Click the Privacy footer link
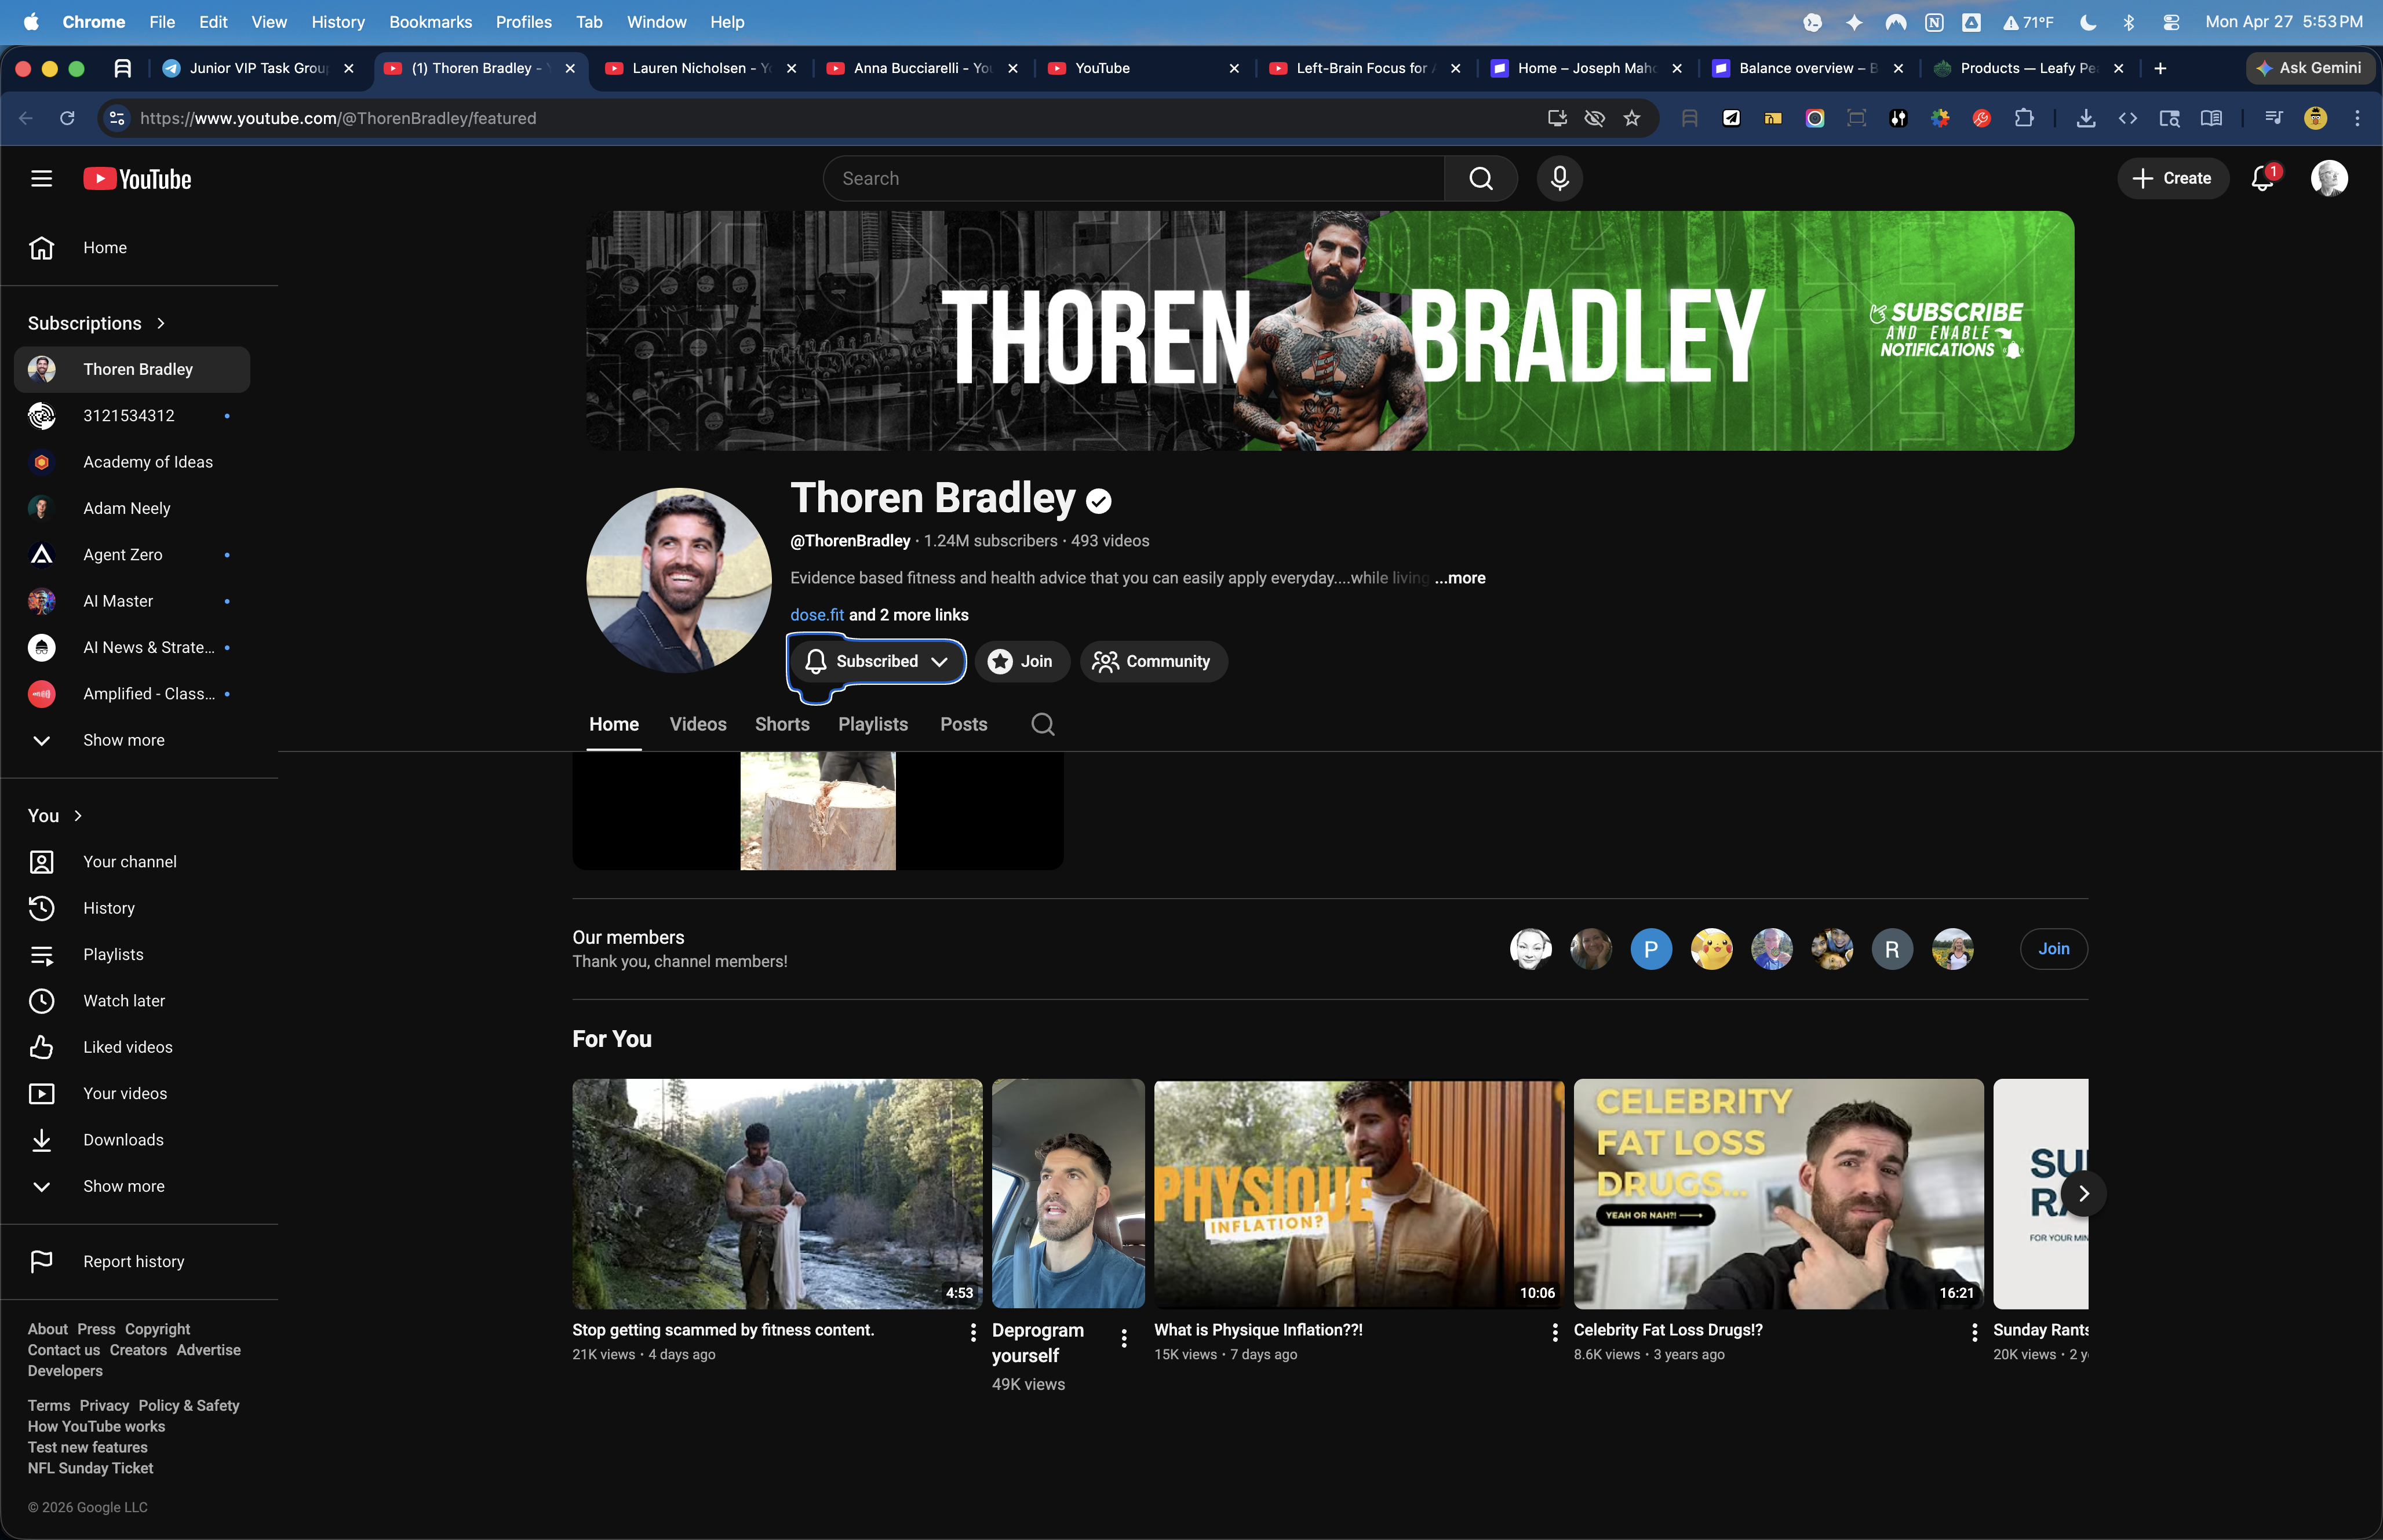2383x1540 pixels. coord(104,1406)
